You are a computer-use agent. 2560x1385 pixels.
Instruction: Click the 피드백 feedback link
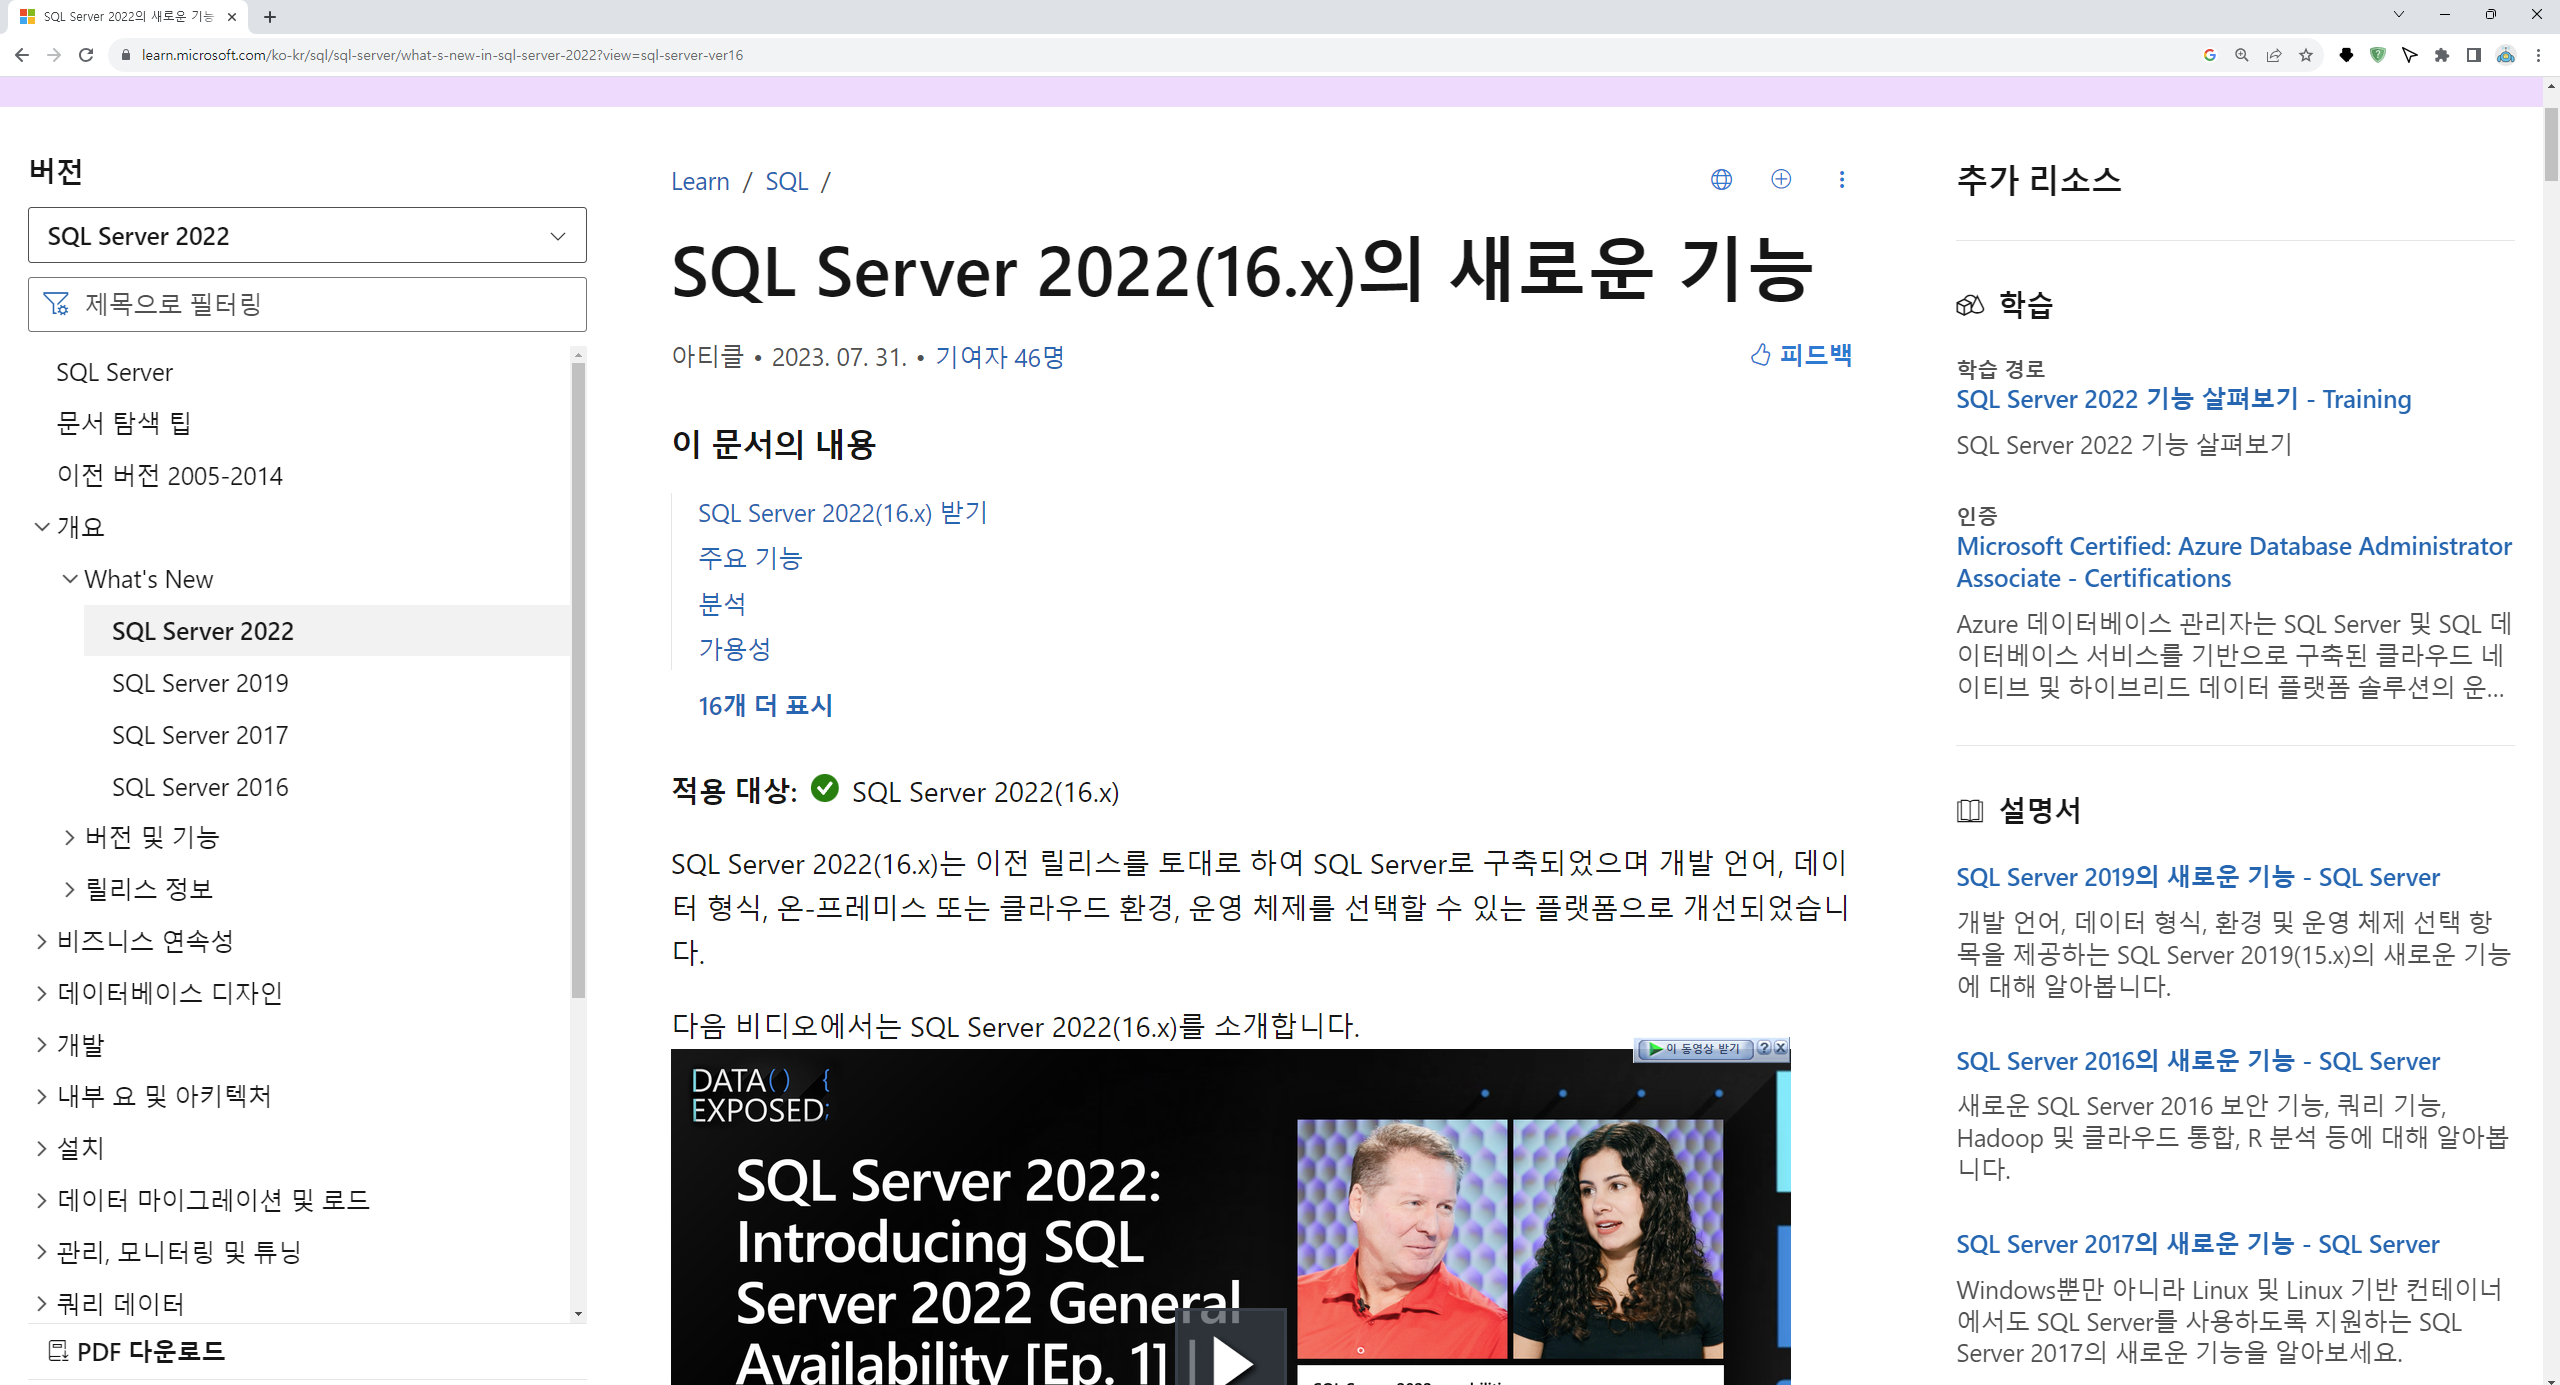pyautogui.click(x=1801, y=355)
